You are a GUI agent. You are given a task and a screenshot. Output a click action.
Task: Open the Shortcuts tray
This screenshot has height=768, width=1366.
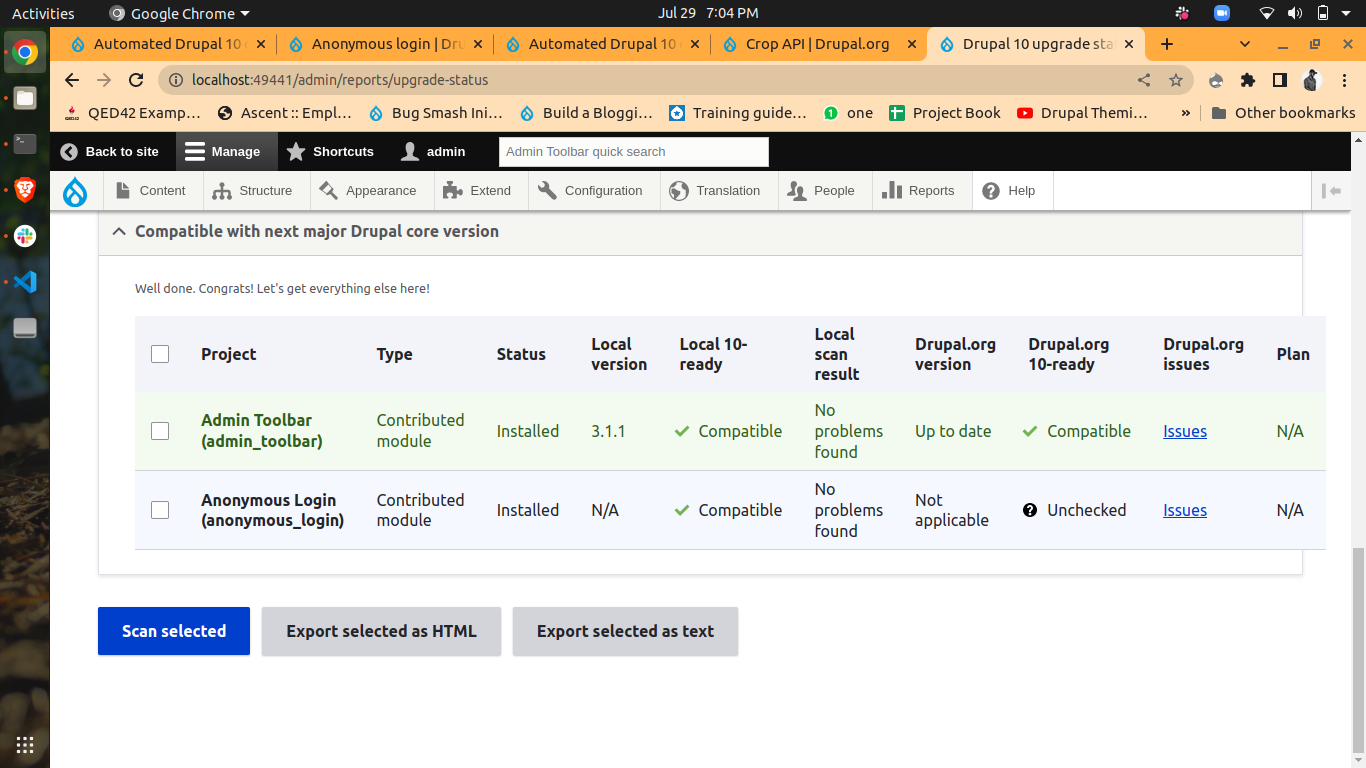coord(330,152)
